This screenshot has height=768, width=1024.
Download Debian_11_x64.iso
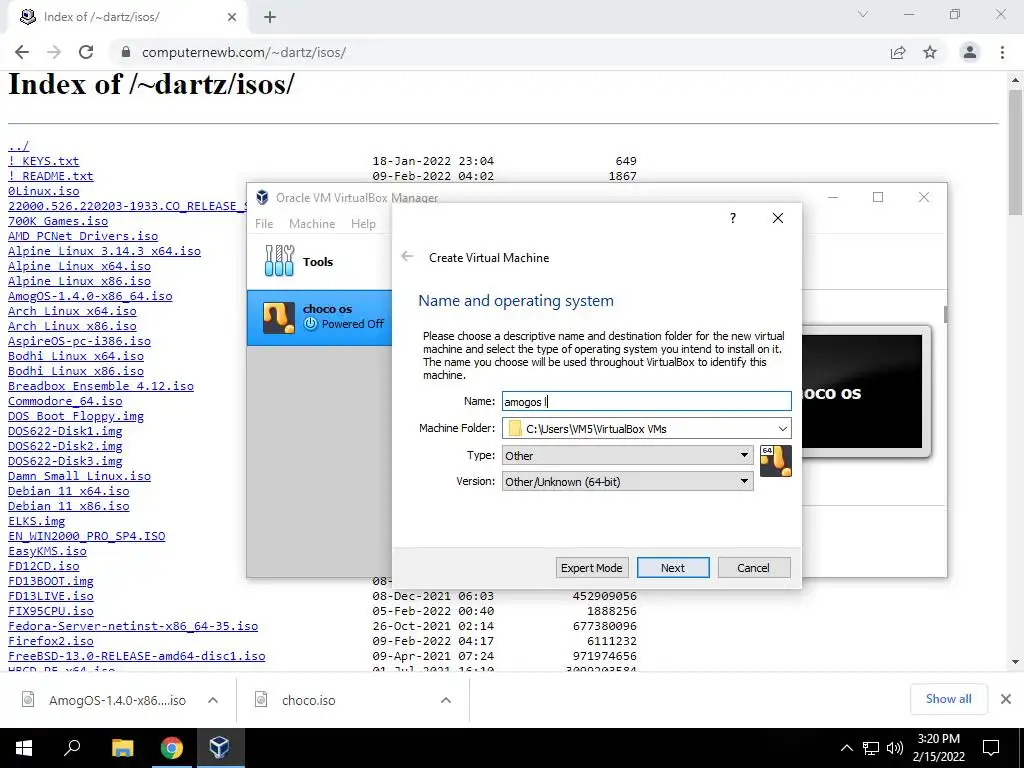(x=69, y=491)
